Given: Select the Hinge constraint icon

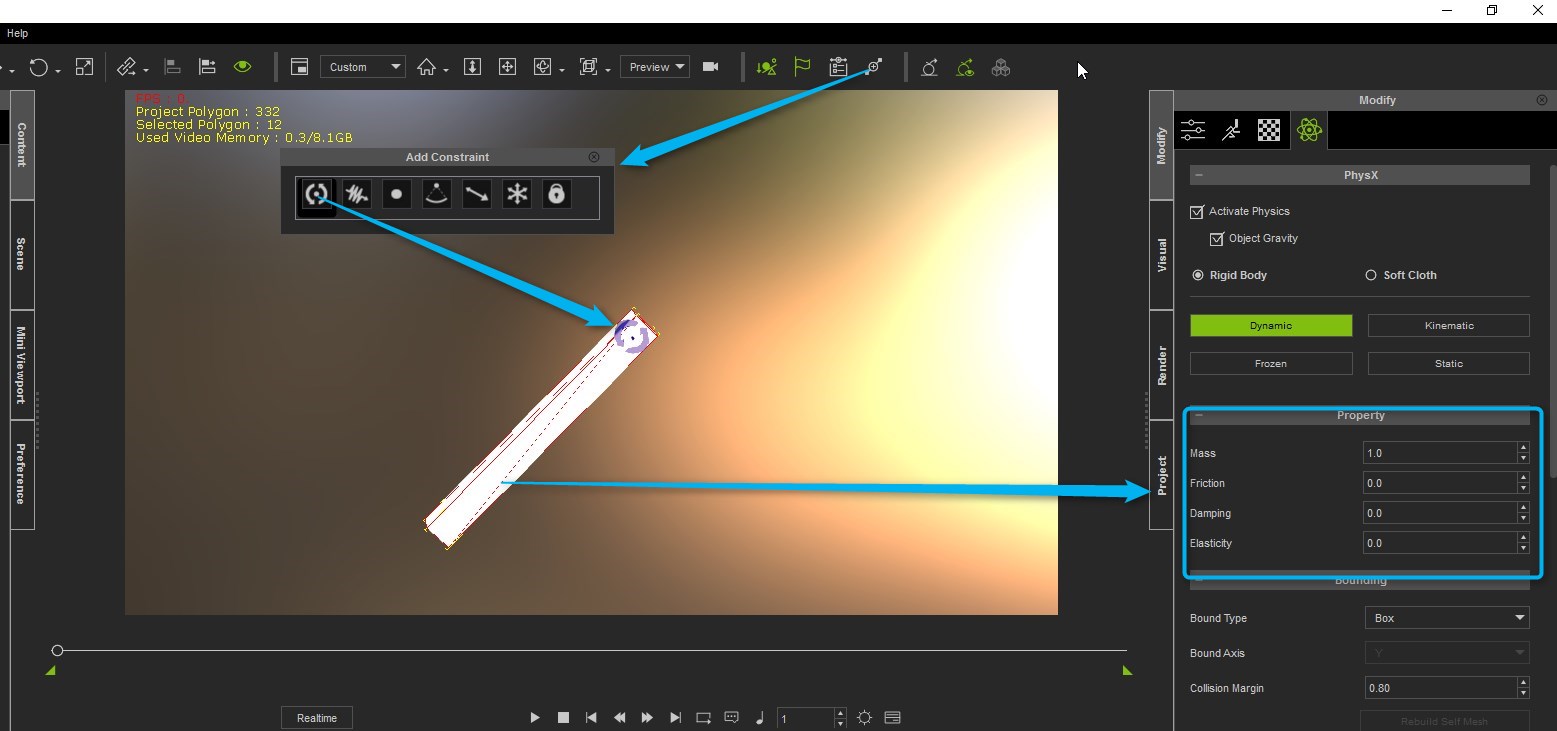Looking at the screenshot, I should [x=316, y=194].
